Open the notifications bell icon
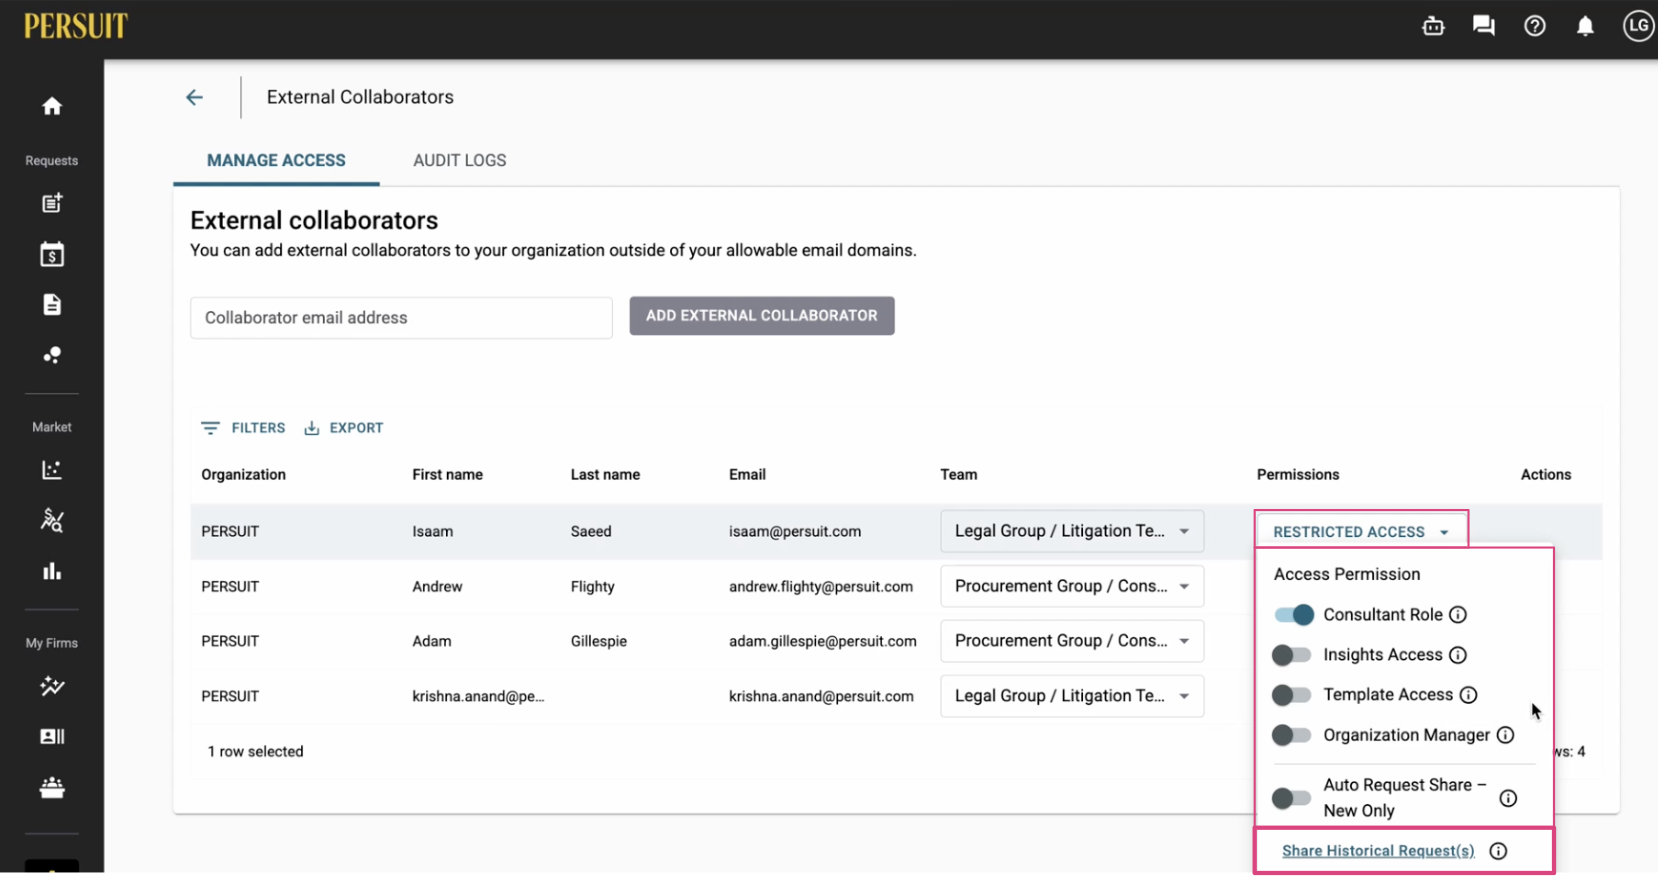The image size is (1658, 878). tap(1585, 27)
